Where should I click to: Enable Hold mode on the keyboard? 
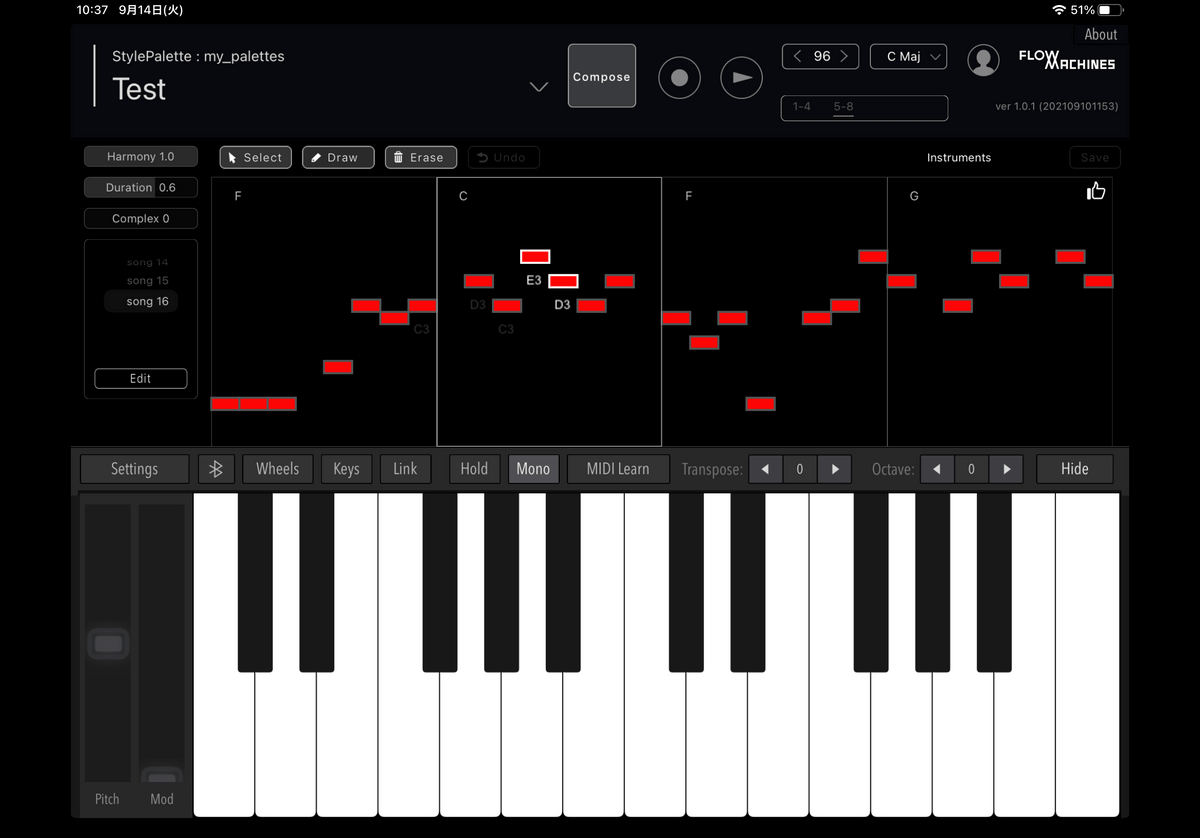click(x=473, y=468)
